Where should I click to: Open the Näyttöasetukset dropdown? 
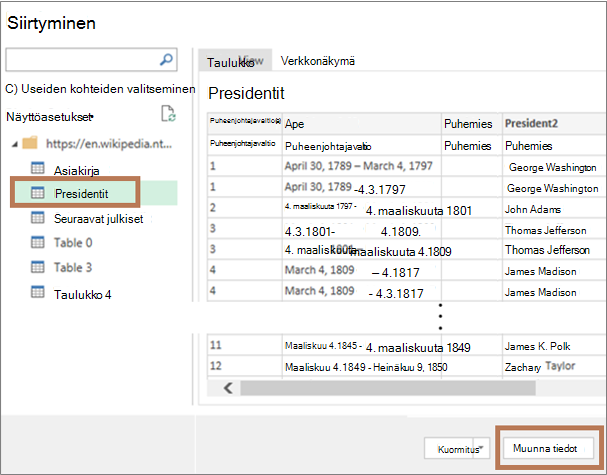click(x=50, y=117)
